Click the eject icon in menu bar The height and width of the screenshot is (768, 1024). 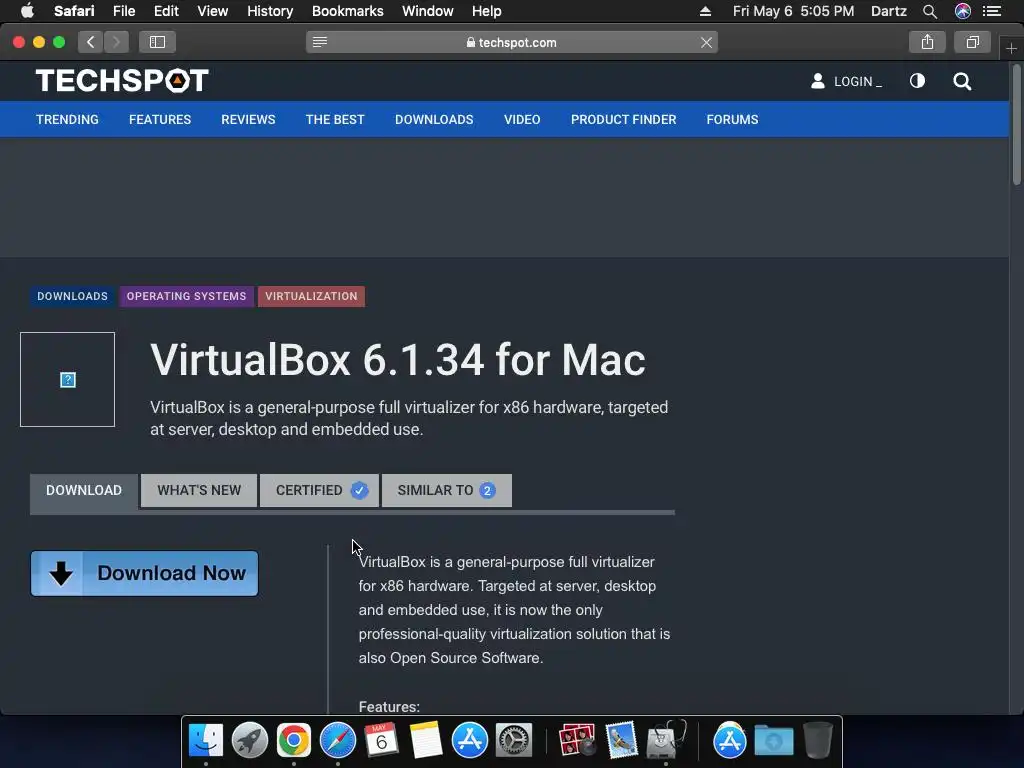click(x=705, y=11)
